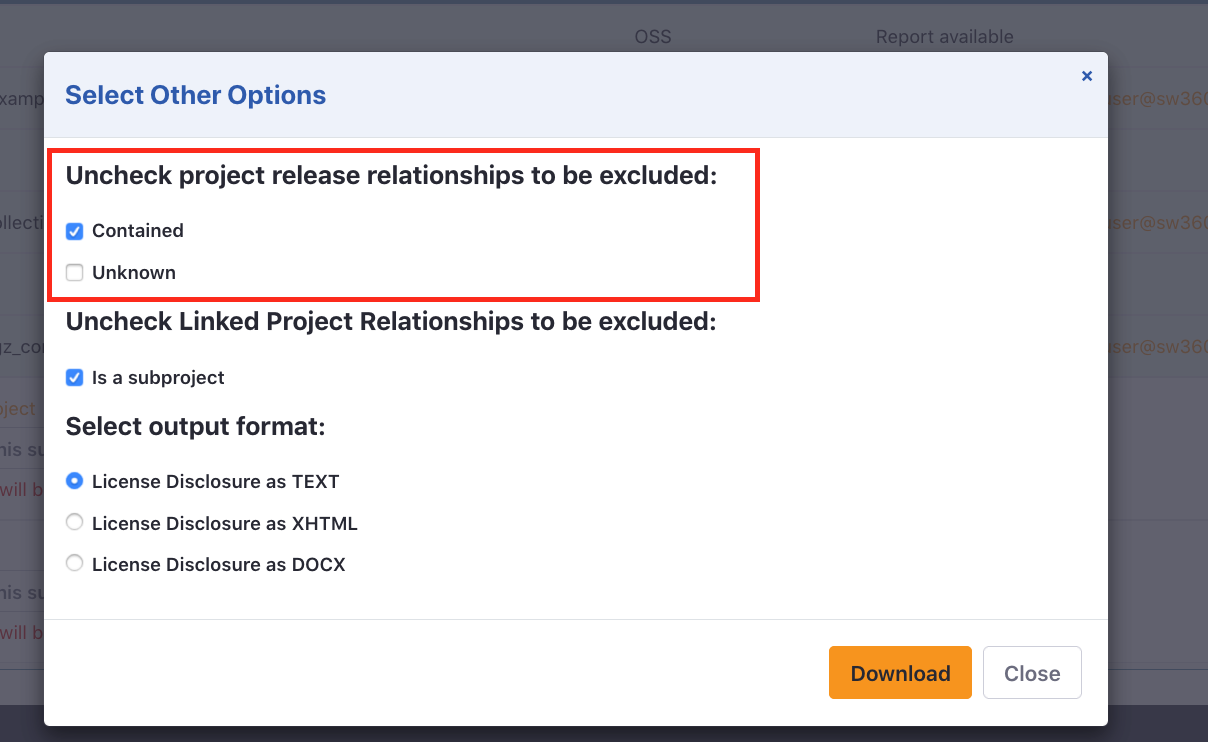Click the Select Other Options dialog title

click(x=195, y=95)
